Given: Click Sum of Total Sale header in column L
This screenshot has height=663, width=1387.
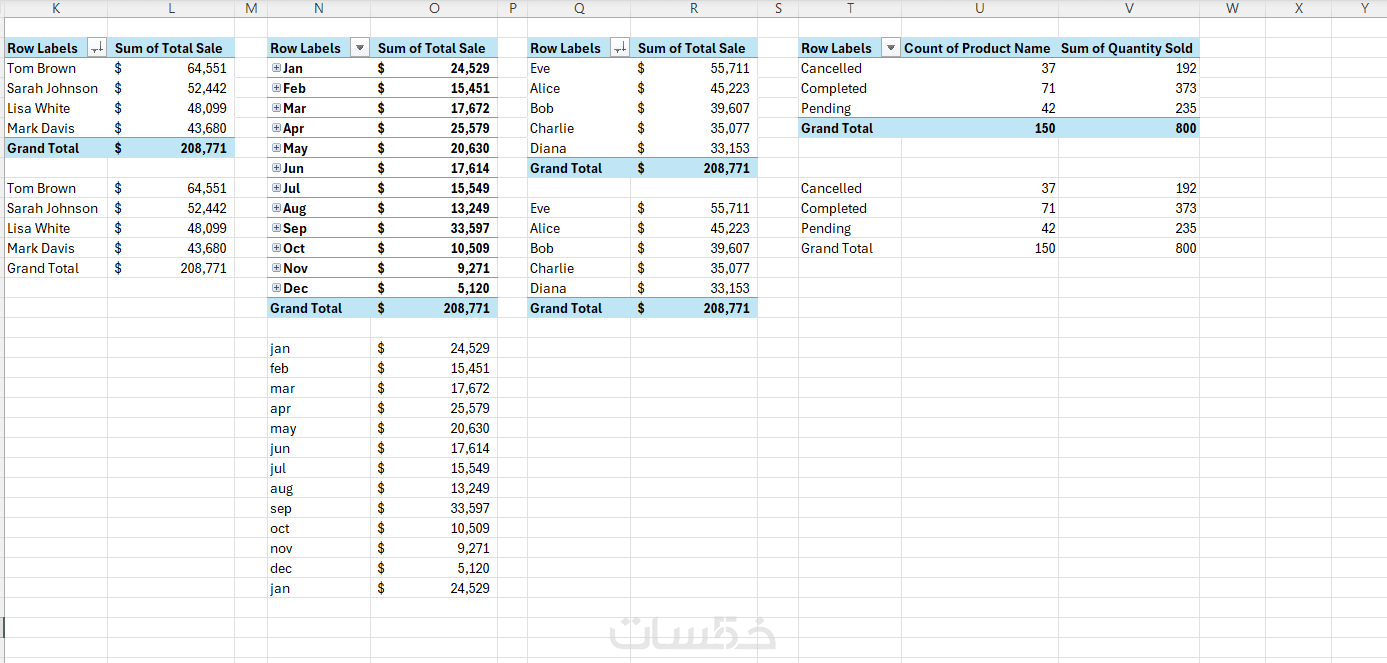Looking at the screenshot, I should coord(169,48).
